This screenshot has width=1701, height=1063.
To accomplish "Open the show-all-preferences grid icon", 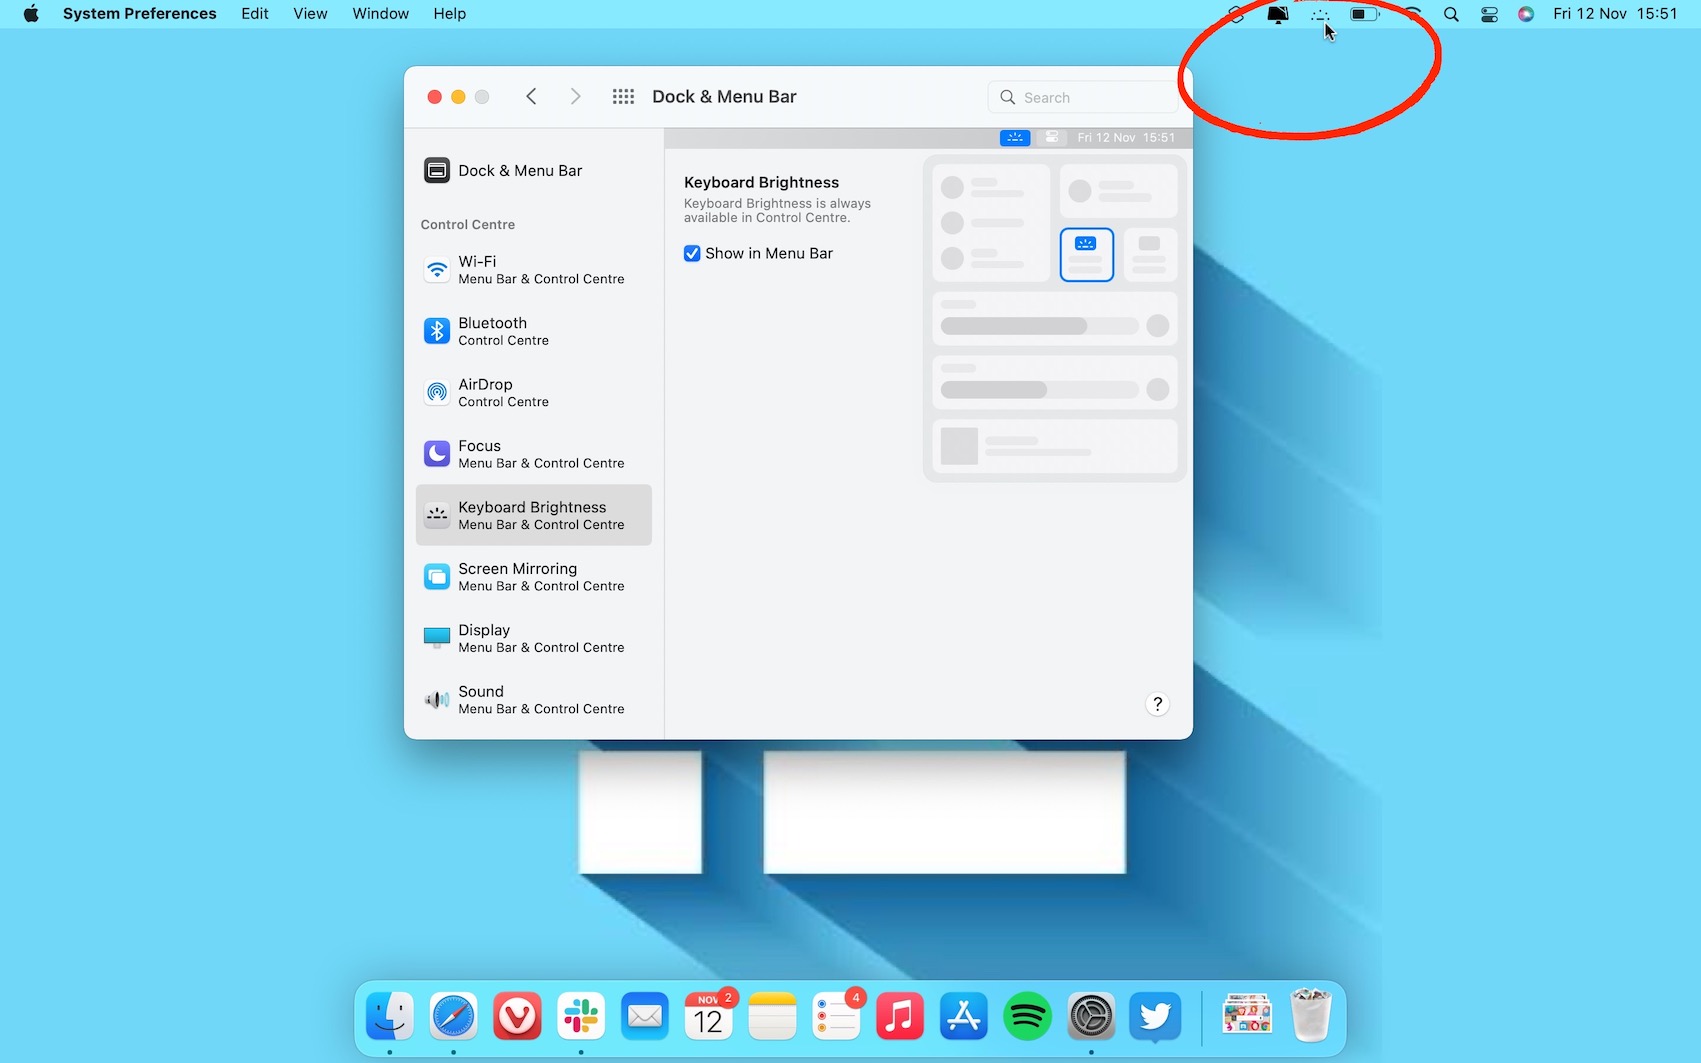I will pos(622,96).
